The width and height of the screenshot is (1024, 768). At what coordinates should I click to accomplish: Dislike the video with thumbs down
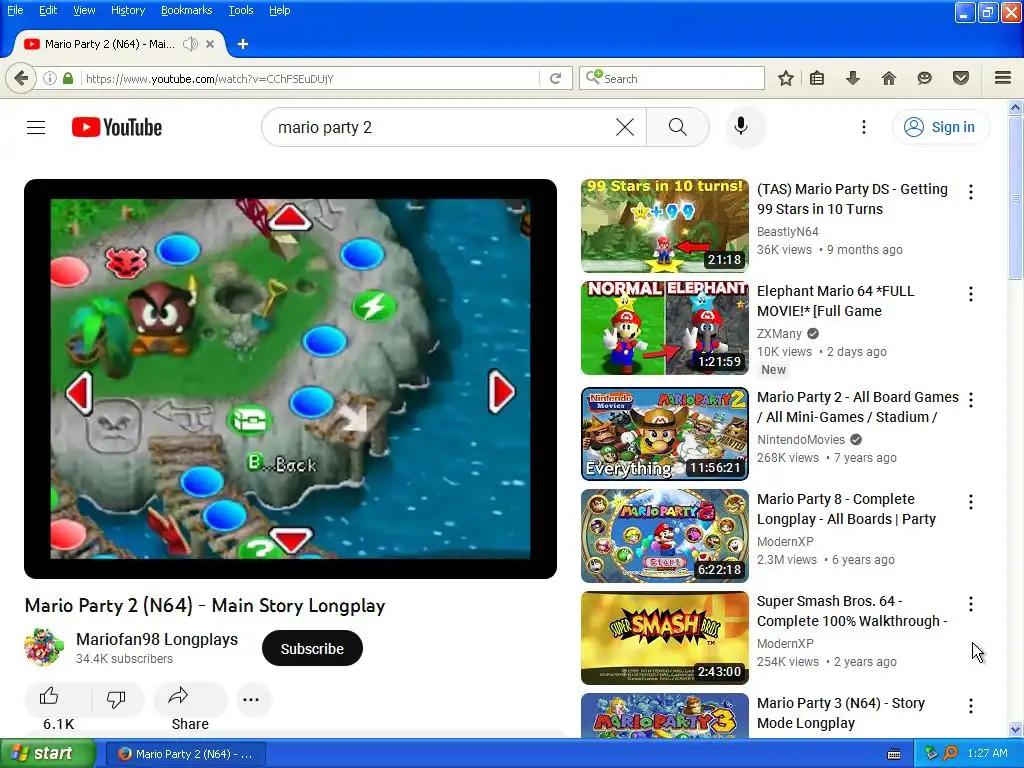[116, 699]
